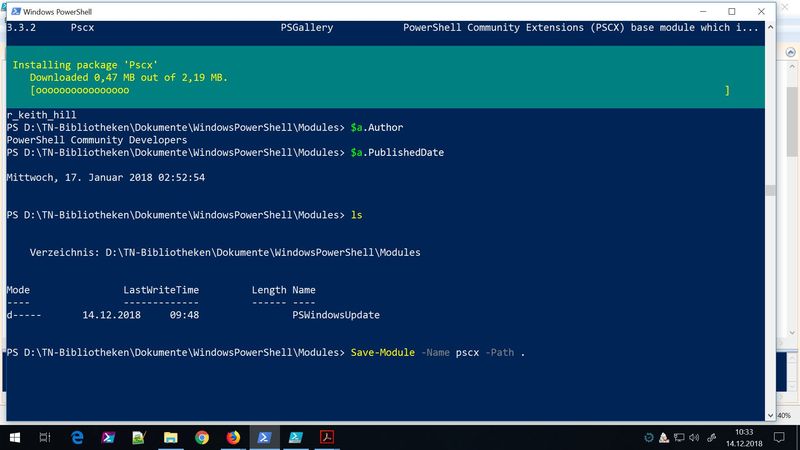Click the 'r_keith_hill' output text

click(41, 115)
